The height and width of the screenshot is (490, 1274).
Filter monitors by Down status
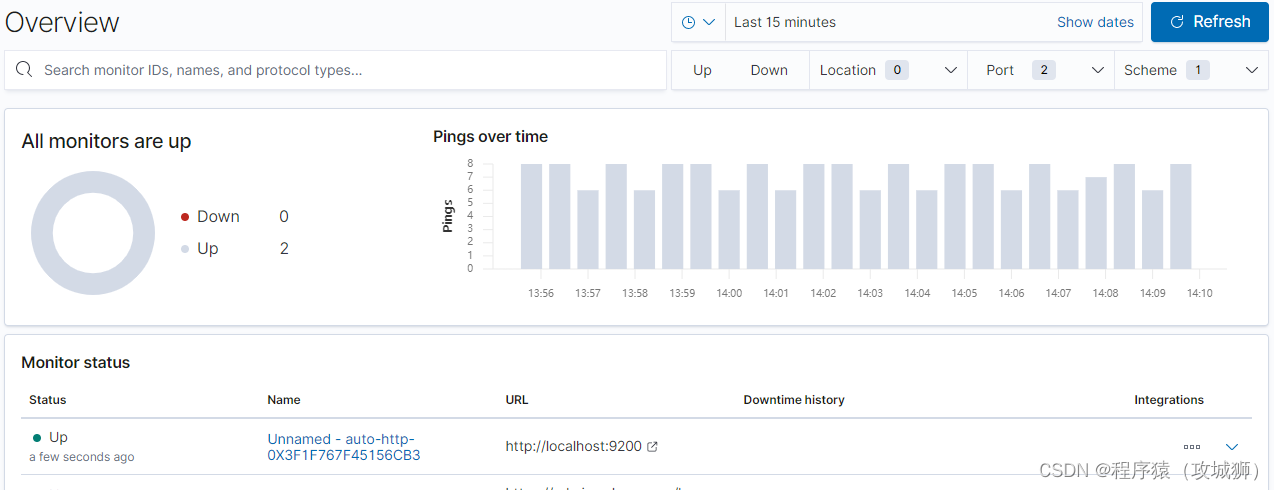click(x=769, y=70)
